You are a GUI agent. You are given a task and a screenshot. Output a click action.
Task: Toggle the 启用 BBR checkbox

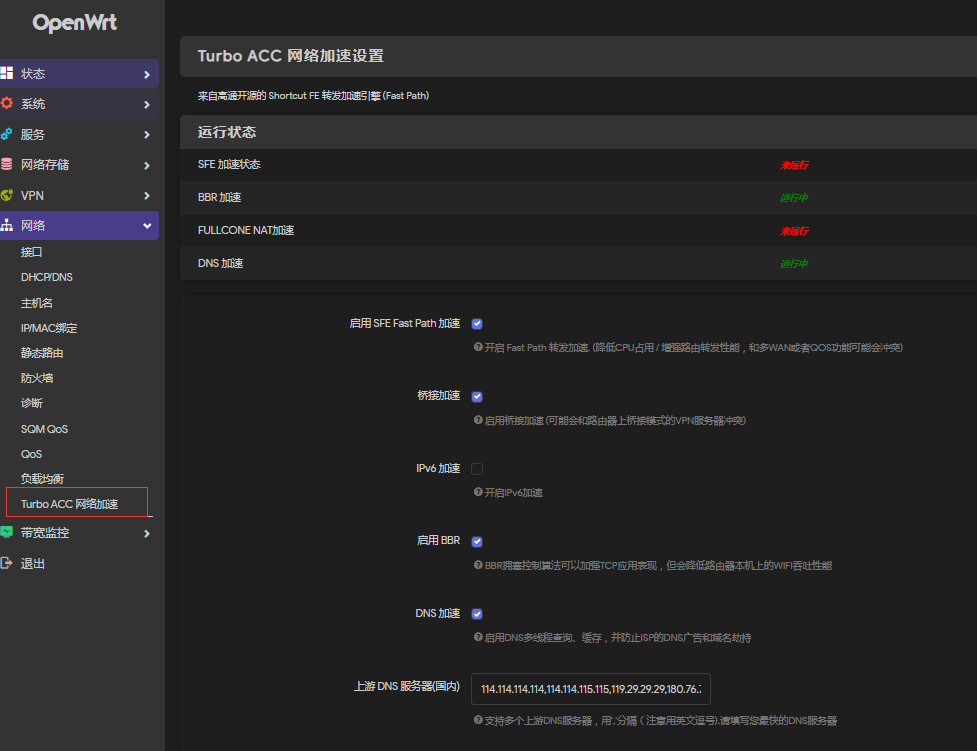(x=477, y=542)
